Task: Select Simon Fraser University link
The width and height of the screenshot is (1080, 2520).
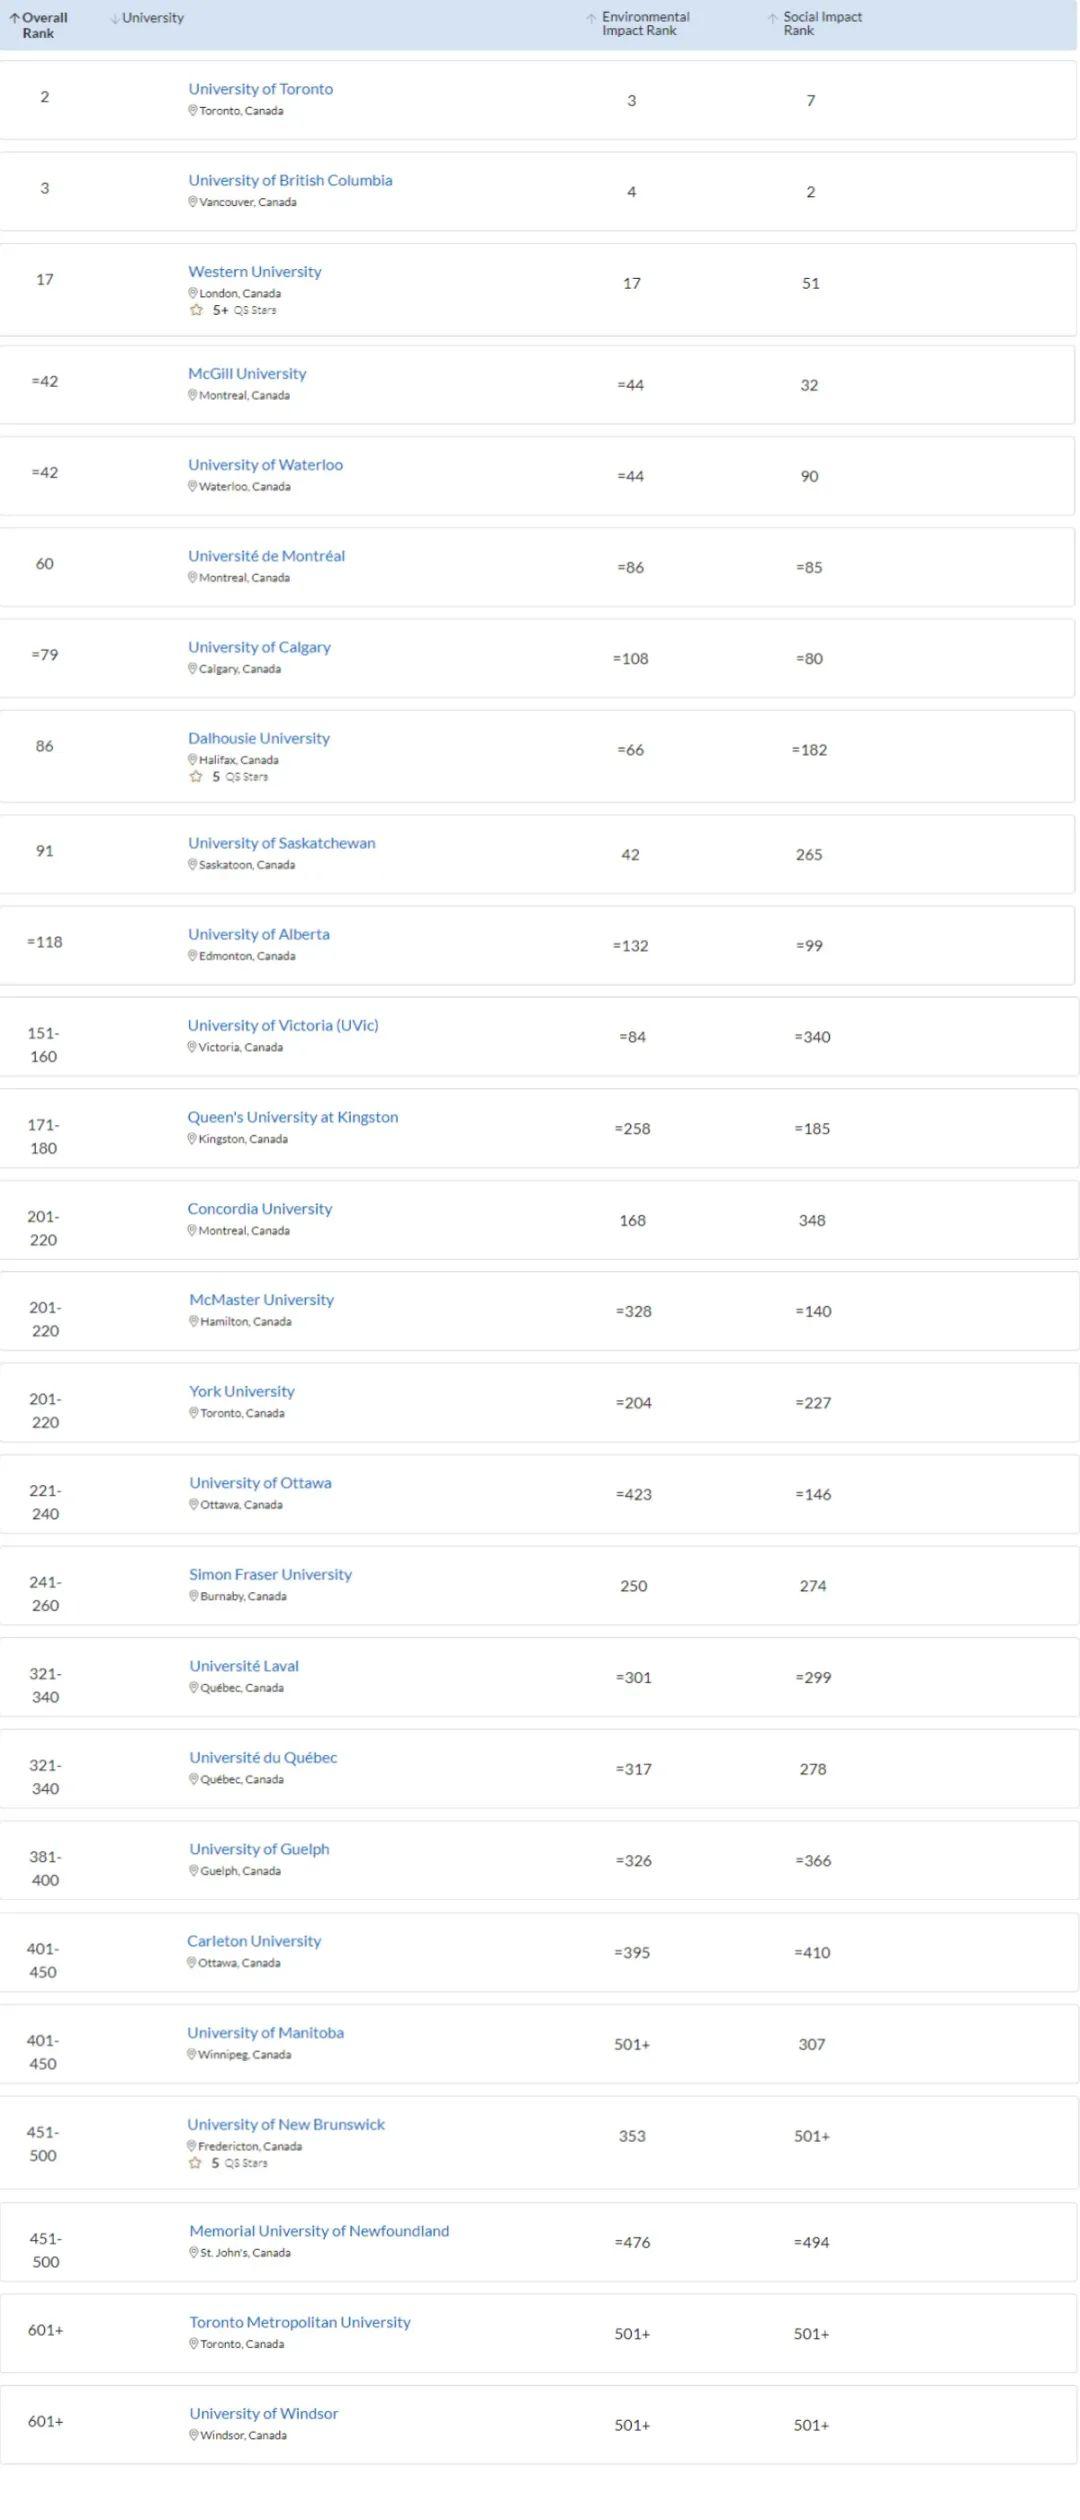Action: coord(270,1574)
